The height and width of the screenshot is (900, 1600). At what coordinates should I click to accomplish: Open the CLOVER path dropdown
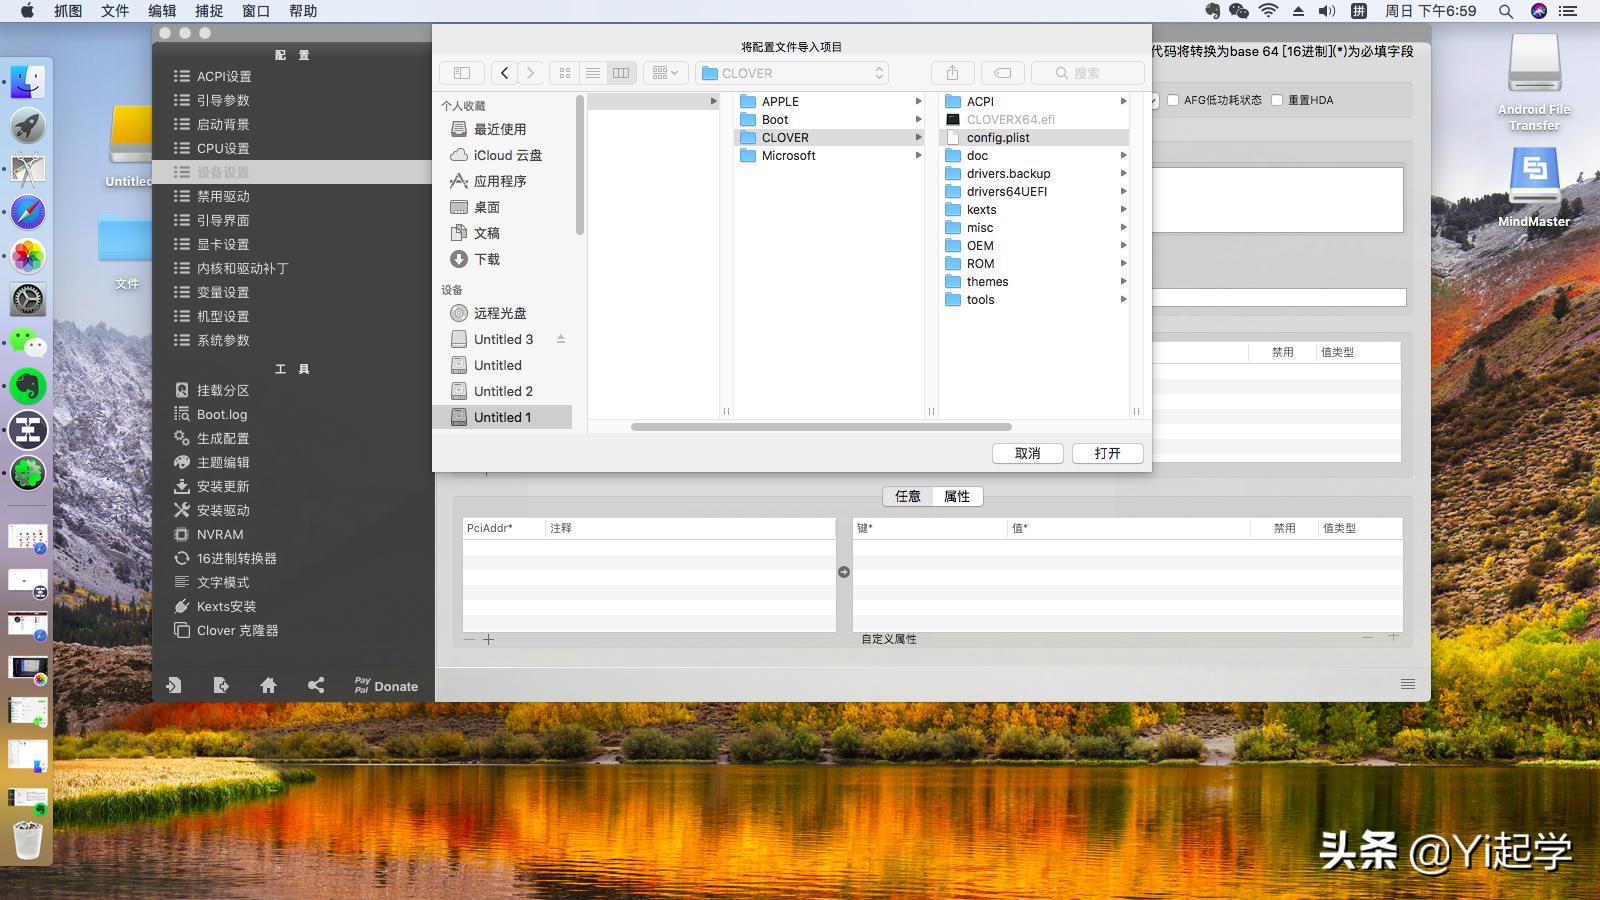pyautogui.click(x=793, y=73)
